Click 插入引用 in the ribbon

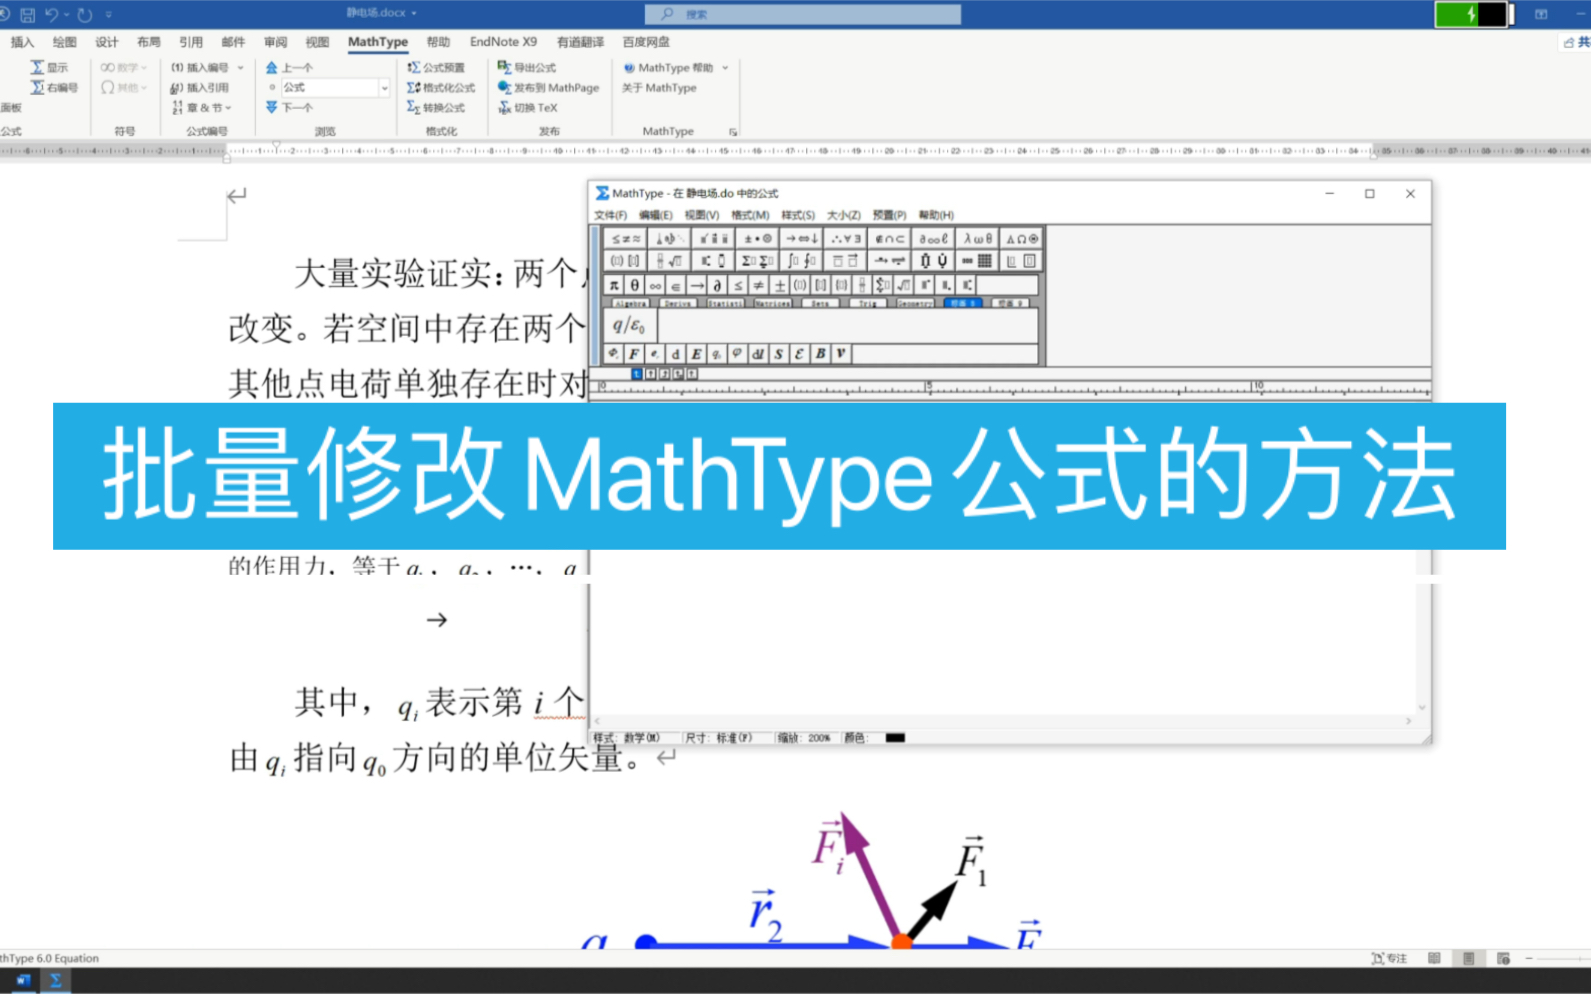[x=200, y=87]
